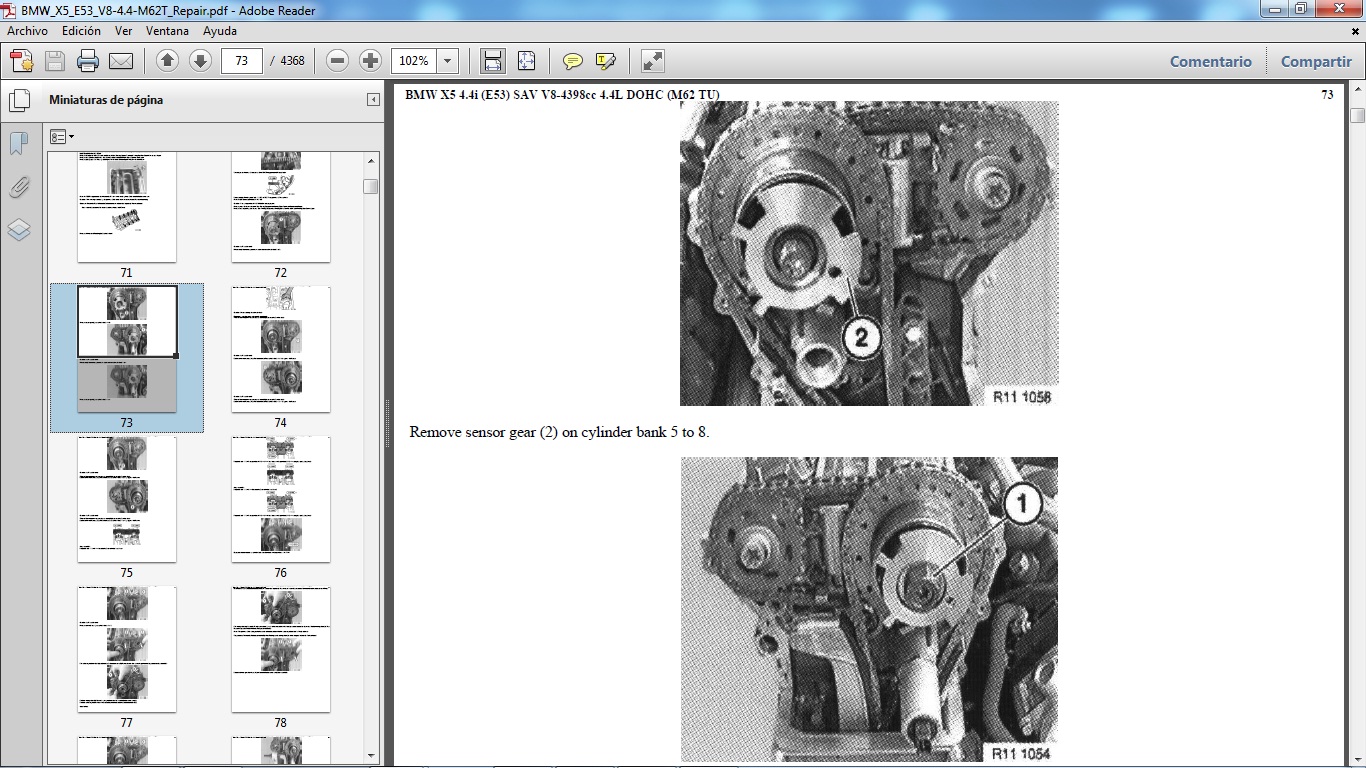Open the attachments paperclip panel

pos(18,187)
